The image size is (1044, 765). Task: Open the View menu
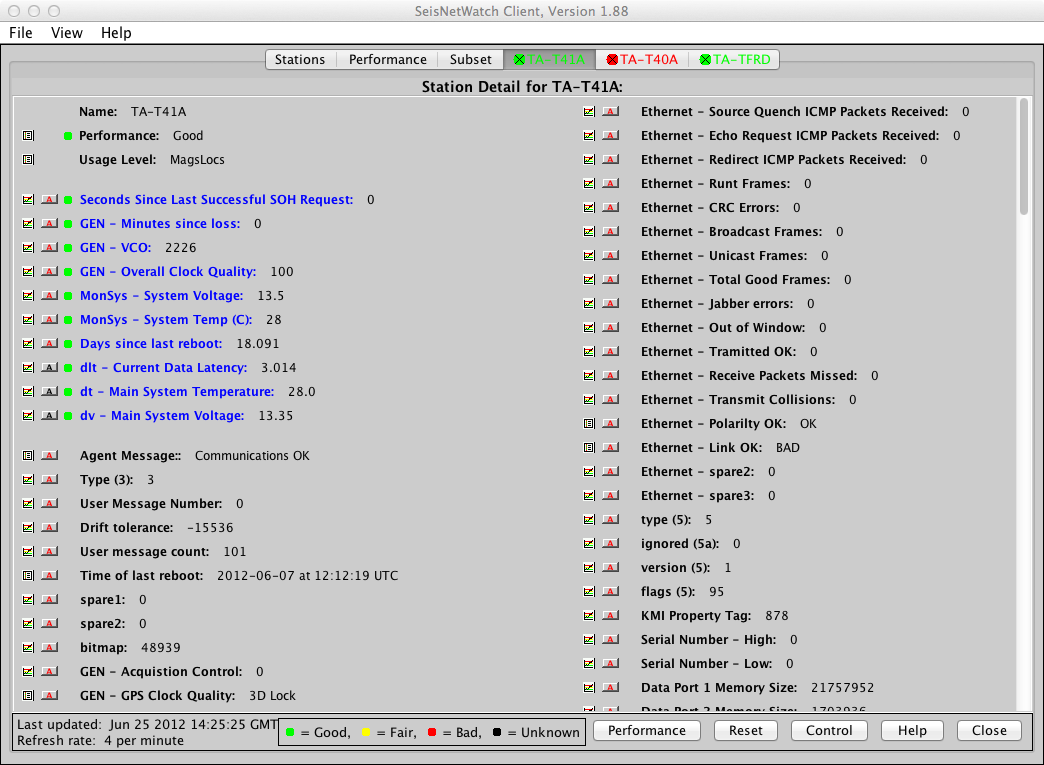67,33
